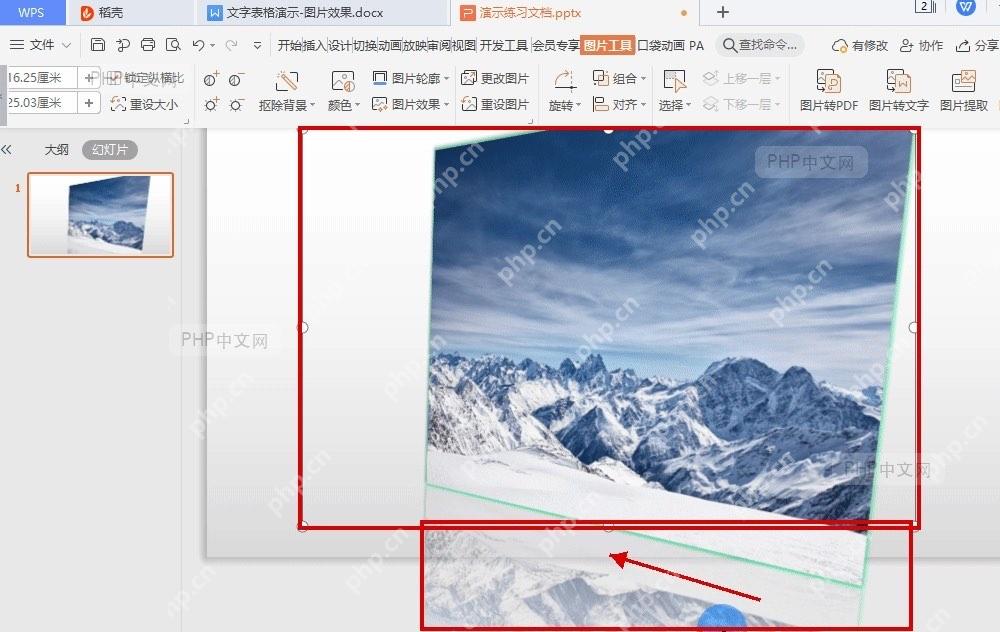Click the export-to-PDF icon beside Save
Viewport: 1000px width, 632px height.
(x=122, y=45)
